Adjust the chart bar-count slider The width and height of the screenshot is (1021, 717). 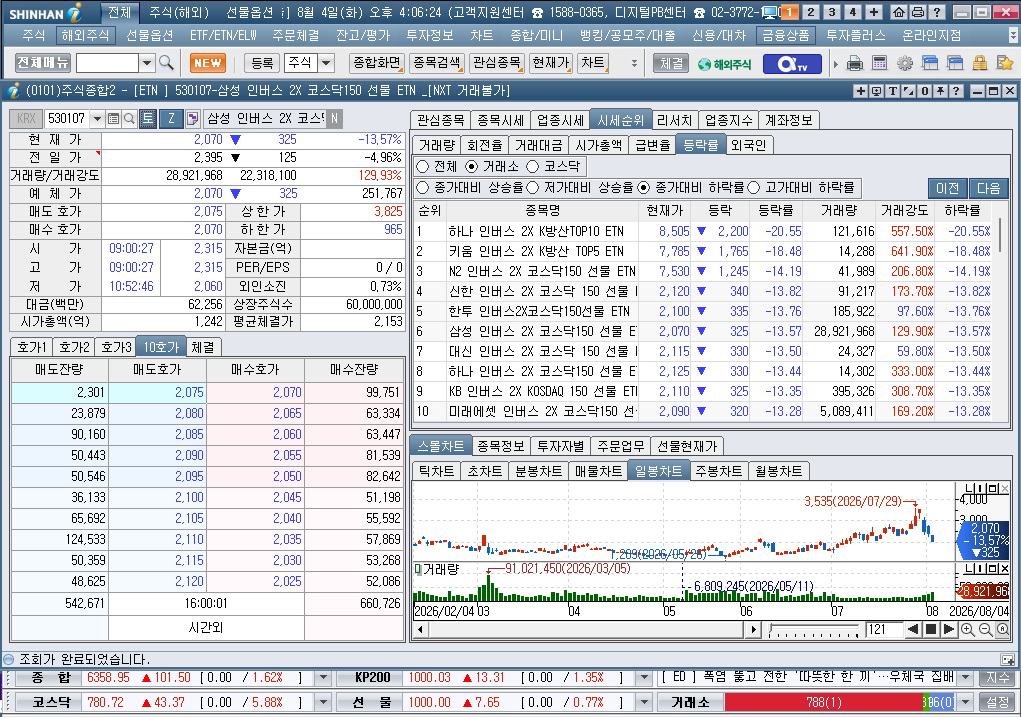pyautogui.click(x=814, y=630)
